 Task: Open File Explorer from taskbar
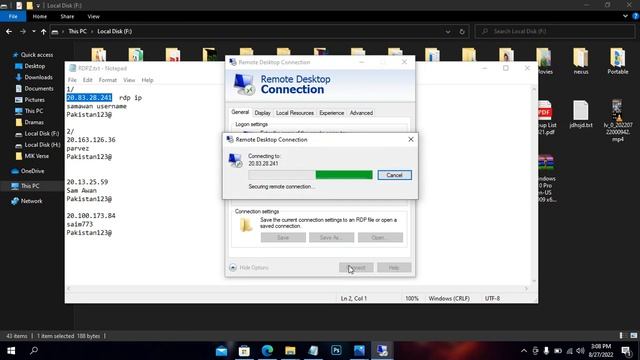click(290, 351)
